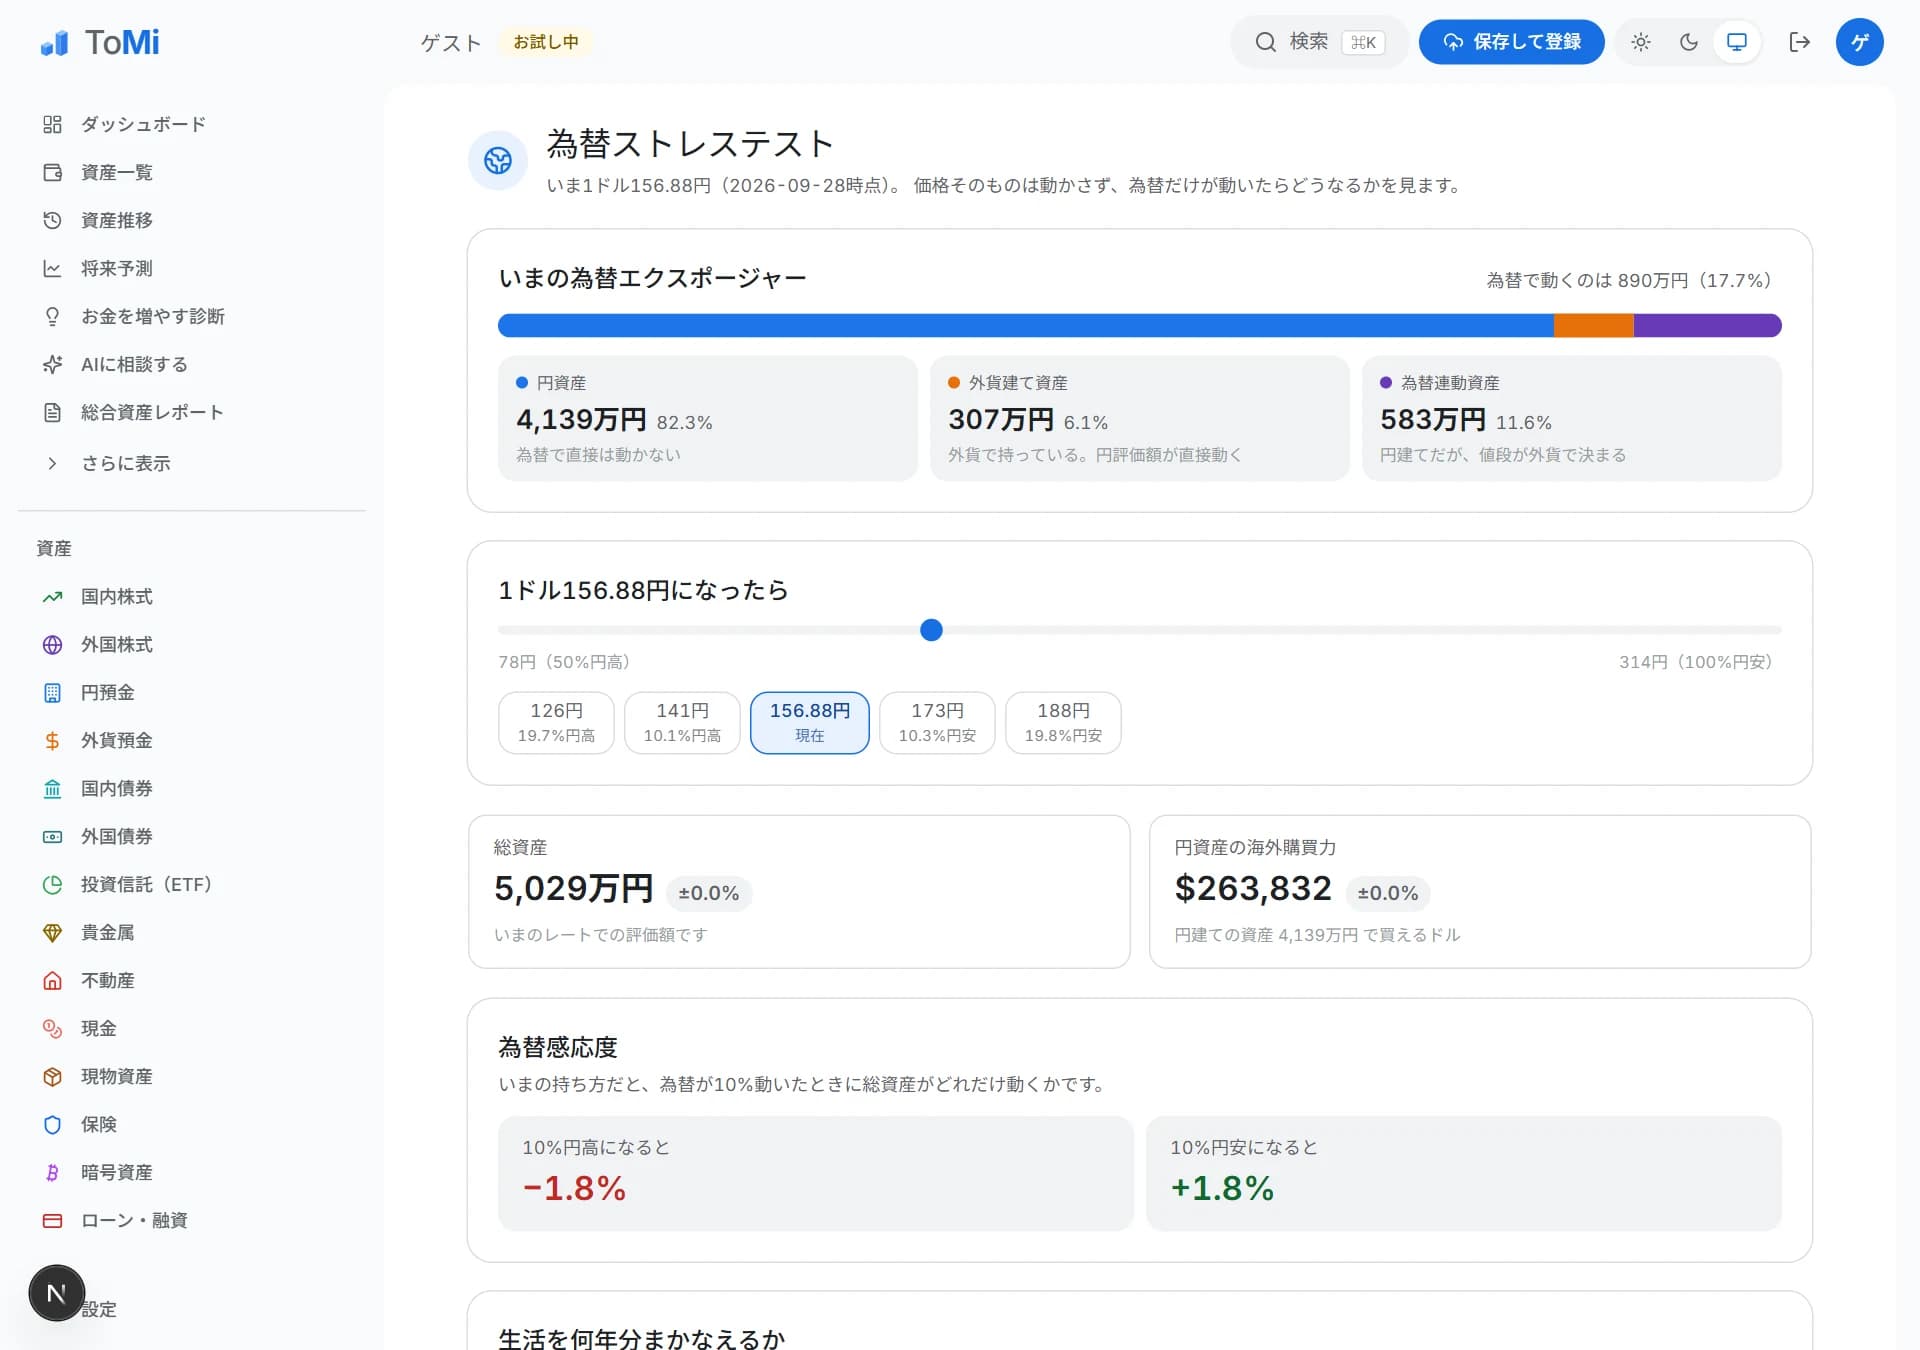Click the logout arrow icon in header

tap(1799, 42)
